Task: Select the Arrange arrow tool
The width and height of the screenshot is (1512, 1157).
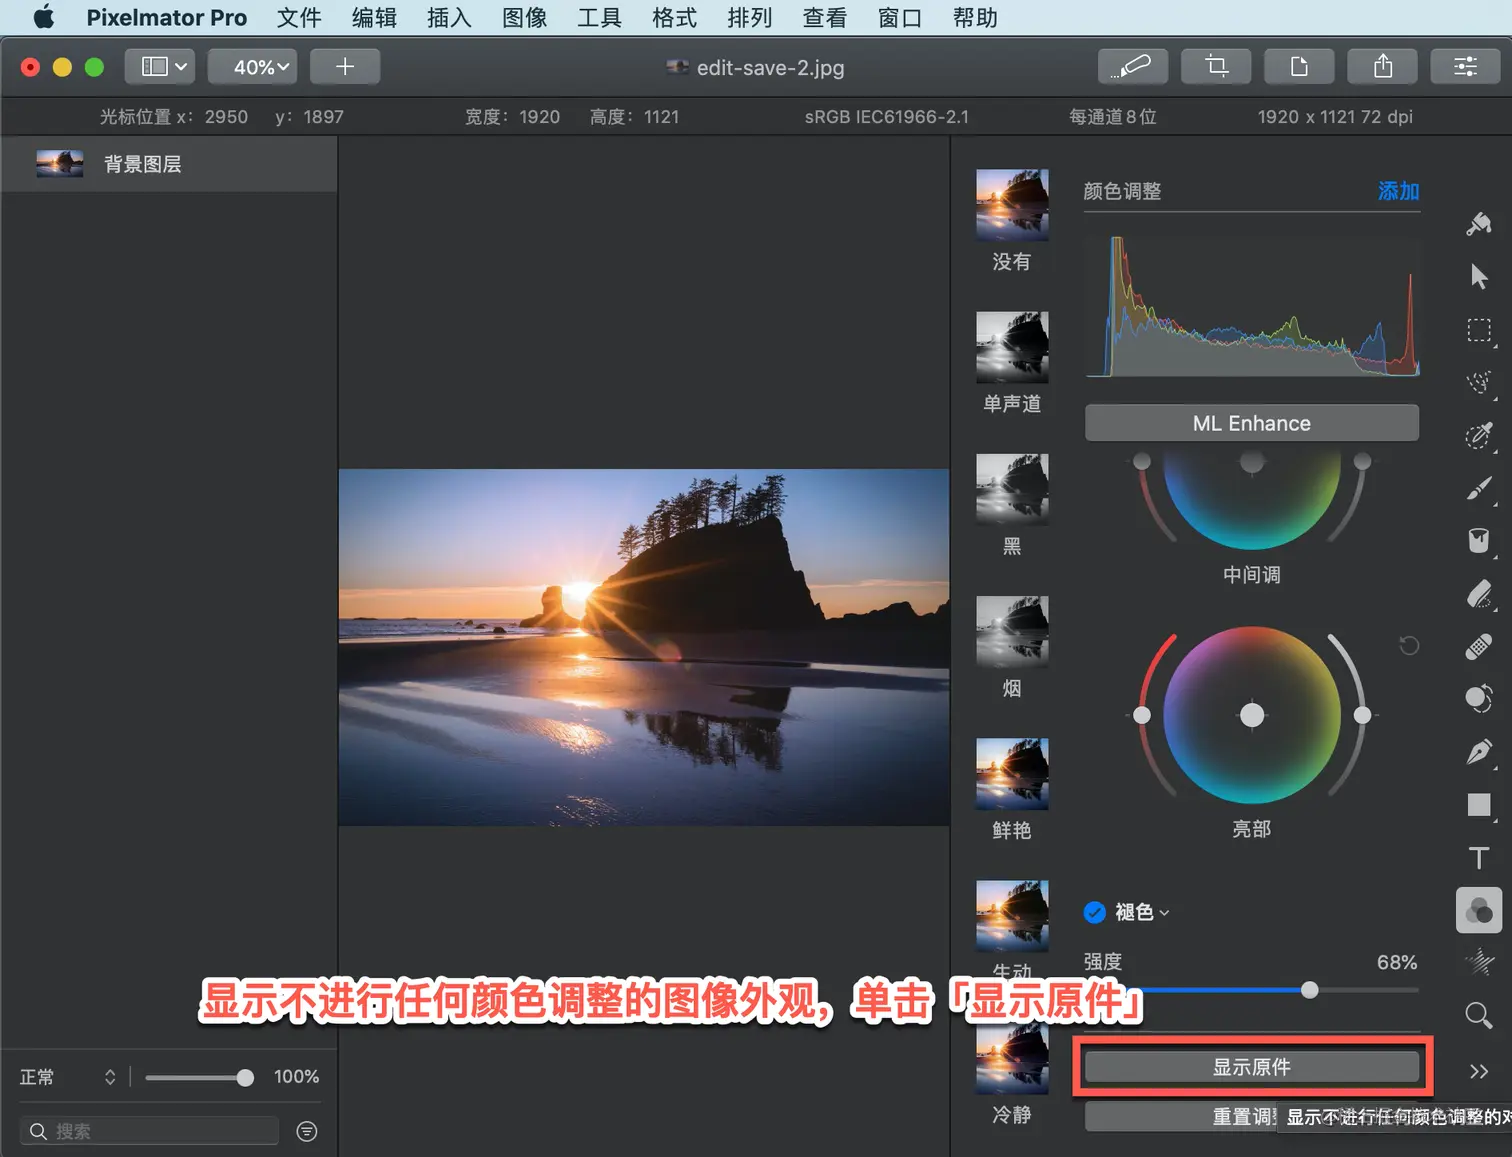Action: tap(1479, 277)
